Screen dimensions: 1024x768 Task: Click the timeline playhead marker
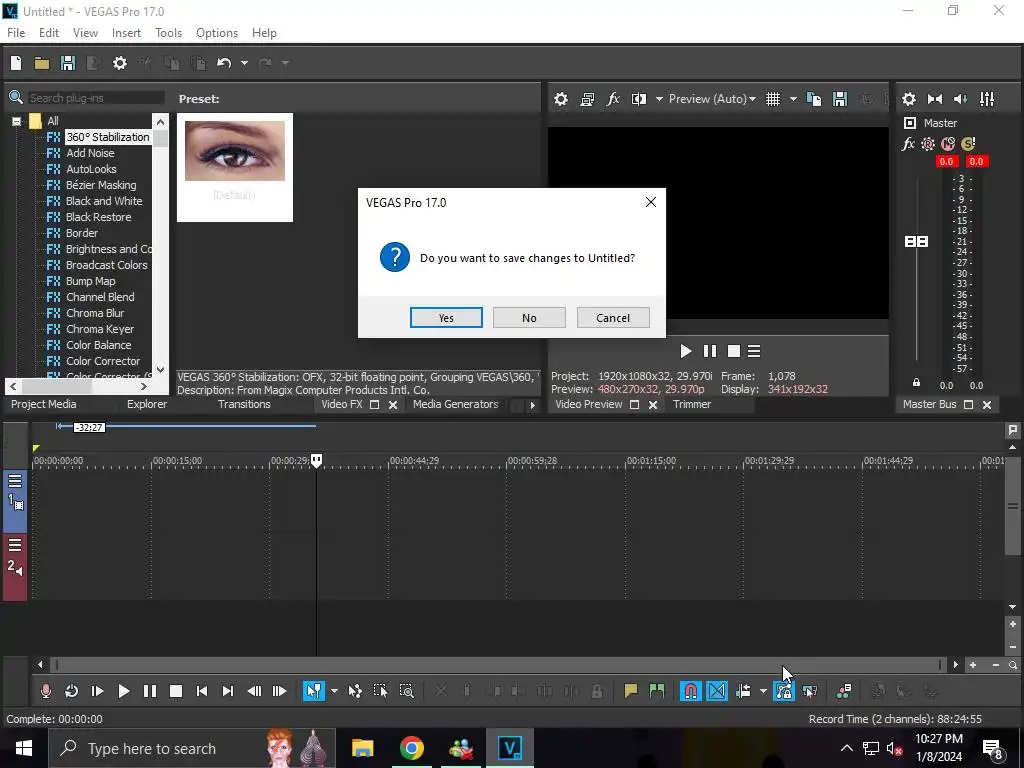tap(316, 461)
